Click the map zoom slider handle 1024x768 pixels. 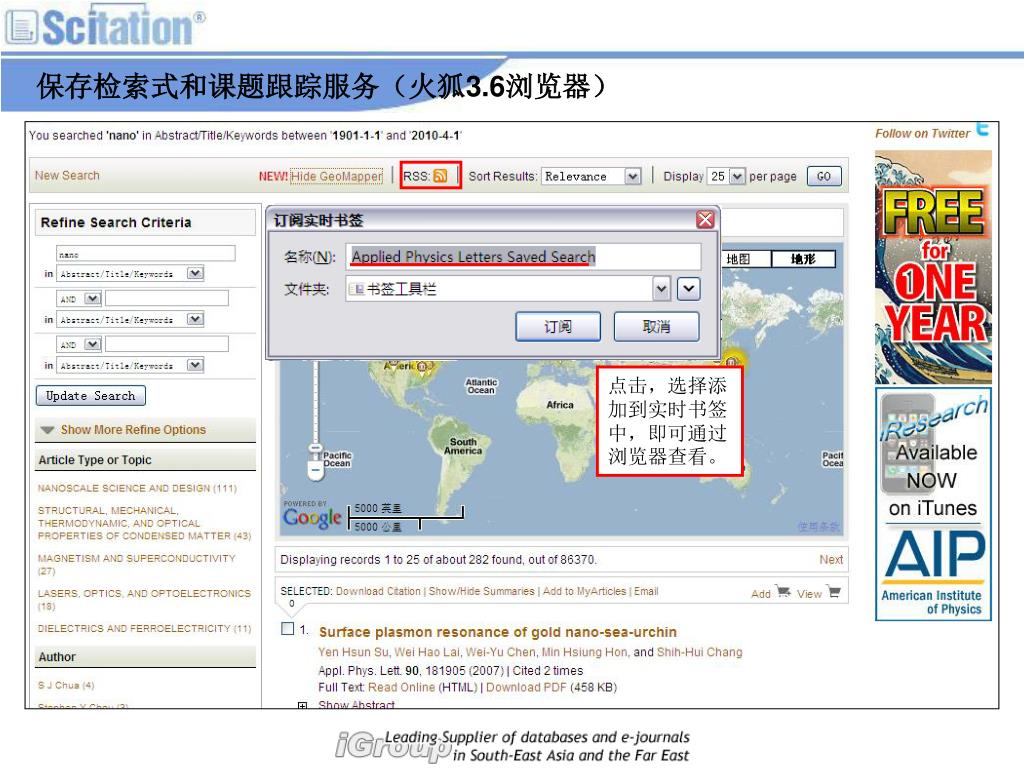pos(315,449)
